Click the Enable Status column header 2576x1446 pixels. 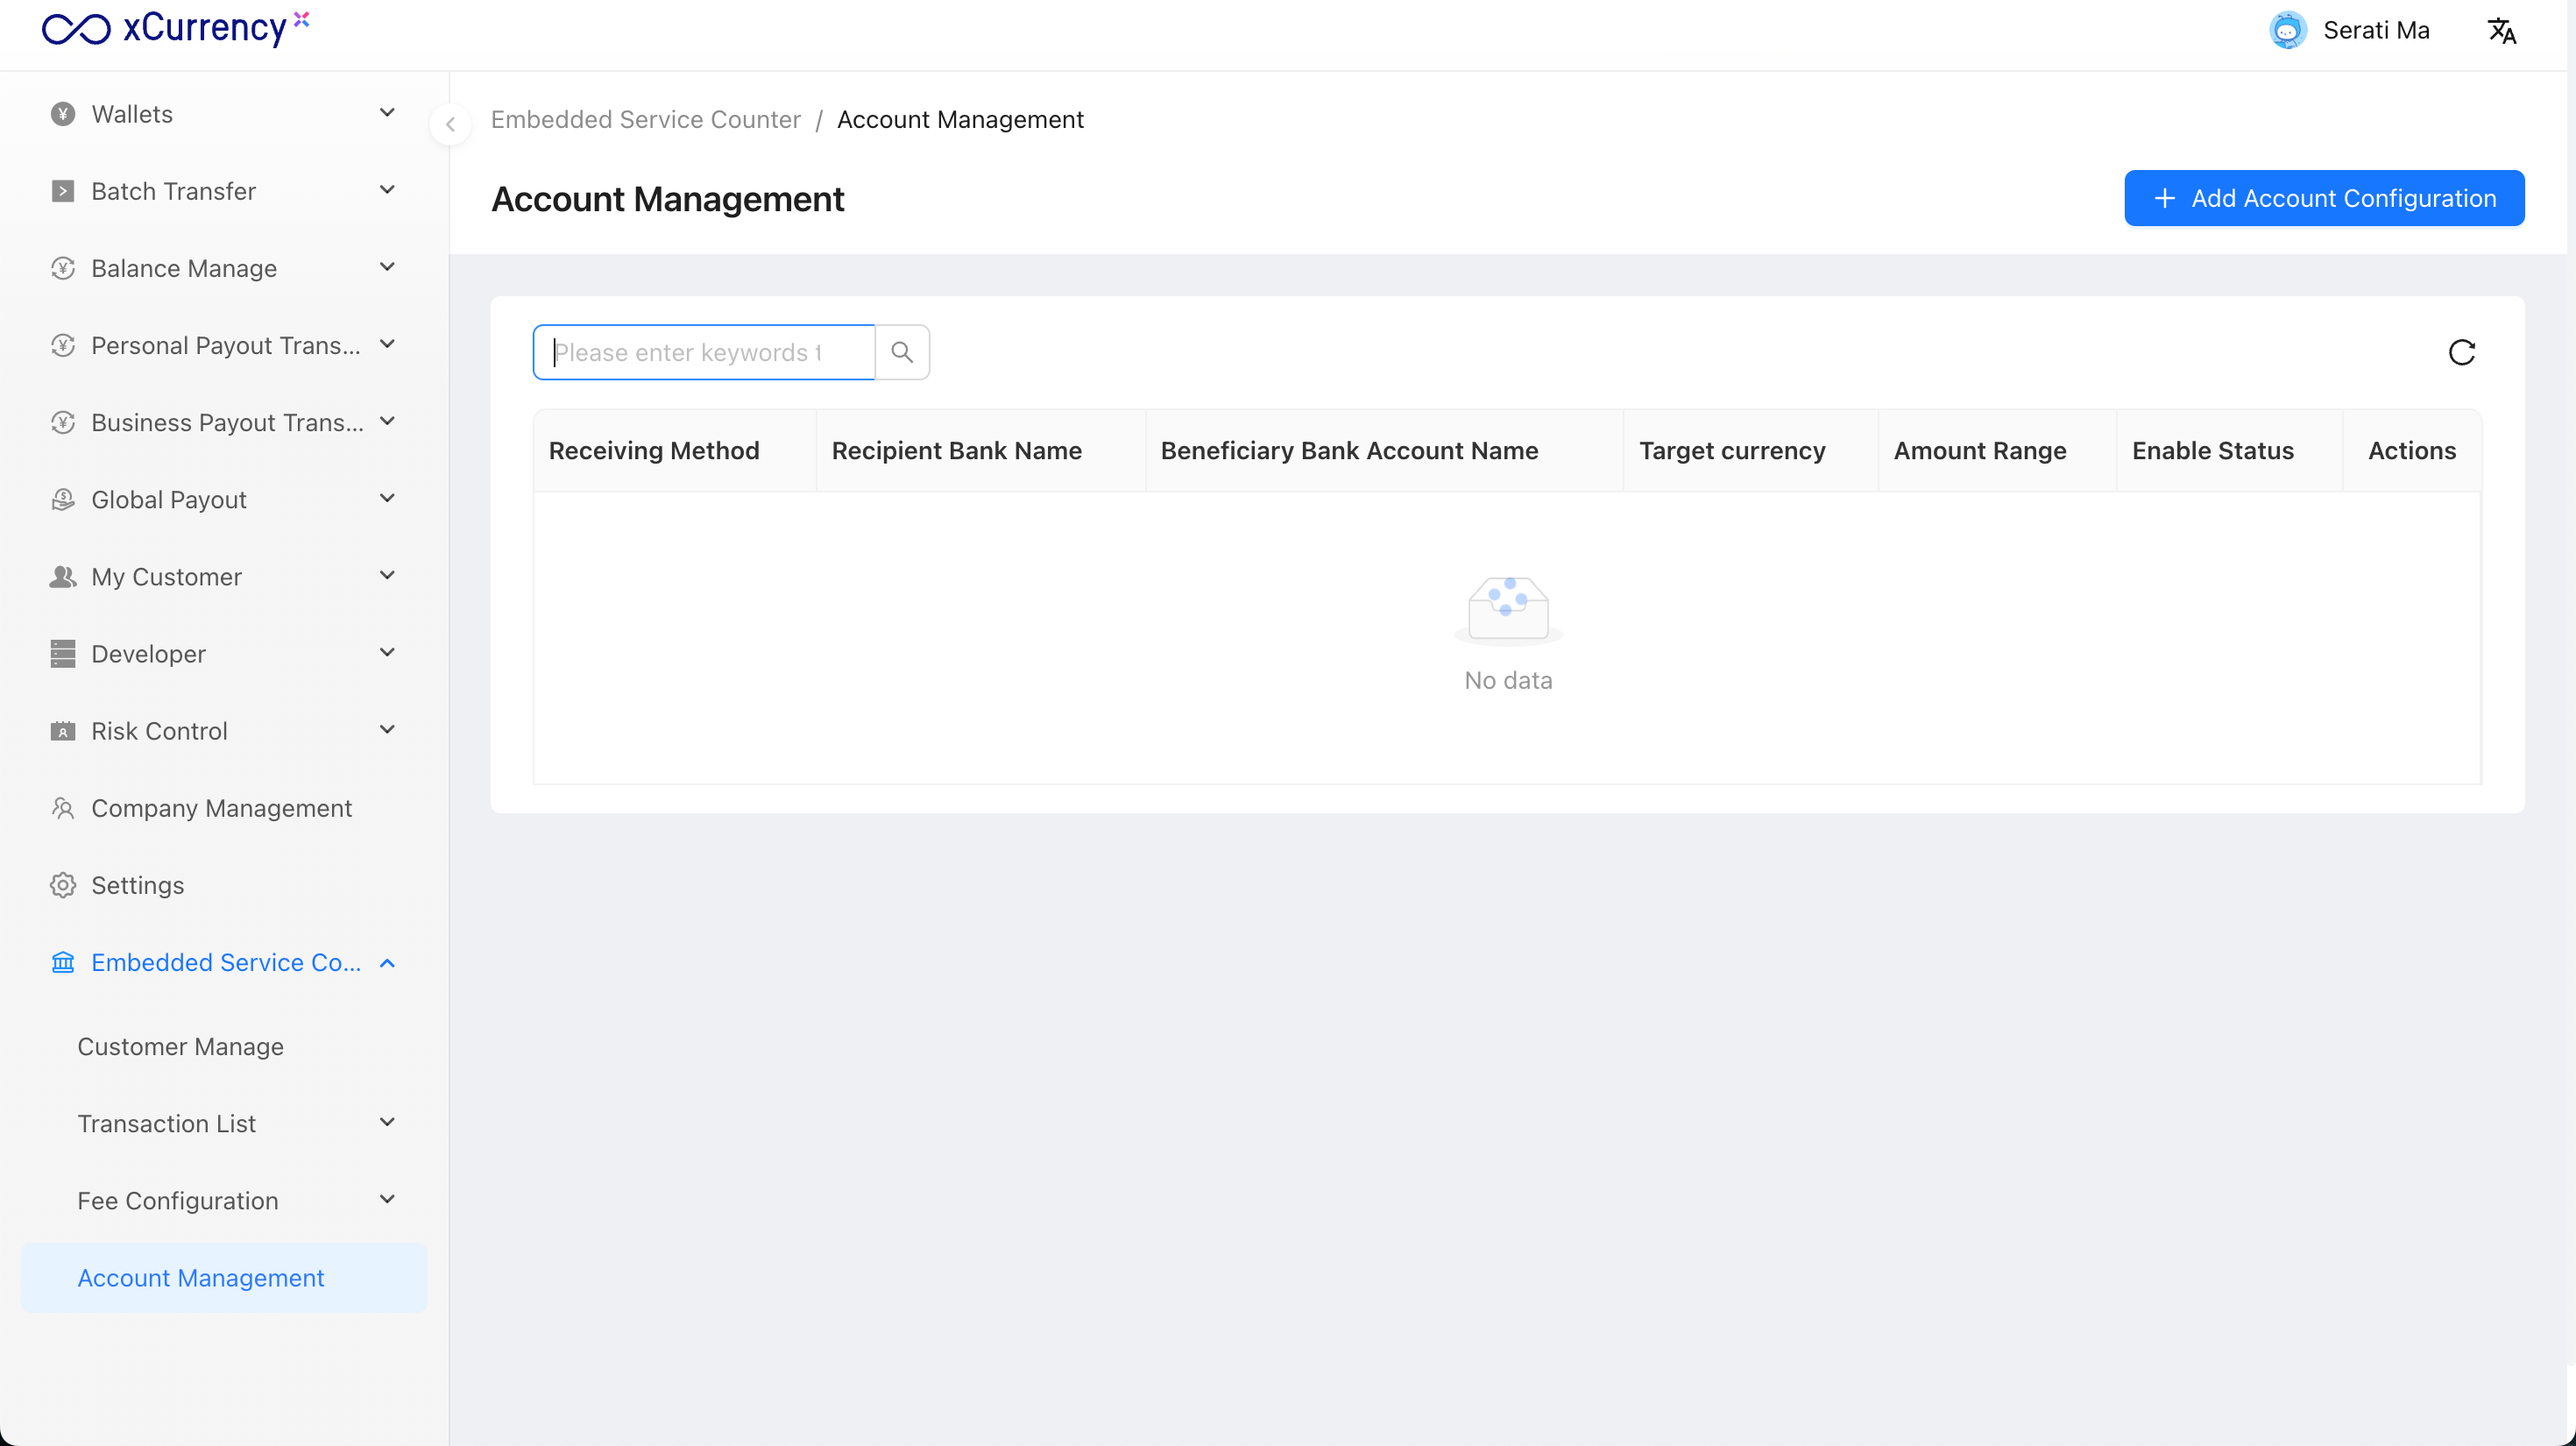[2212, 450]
